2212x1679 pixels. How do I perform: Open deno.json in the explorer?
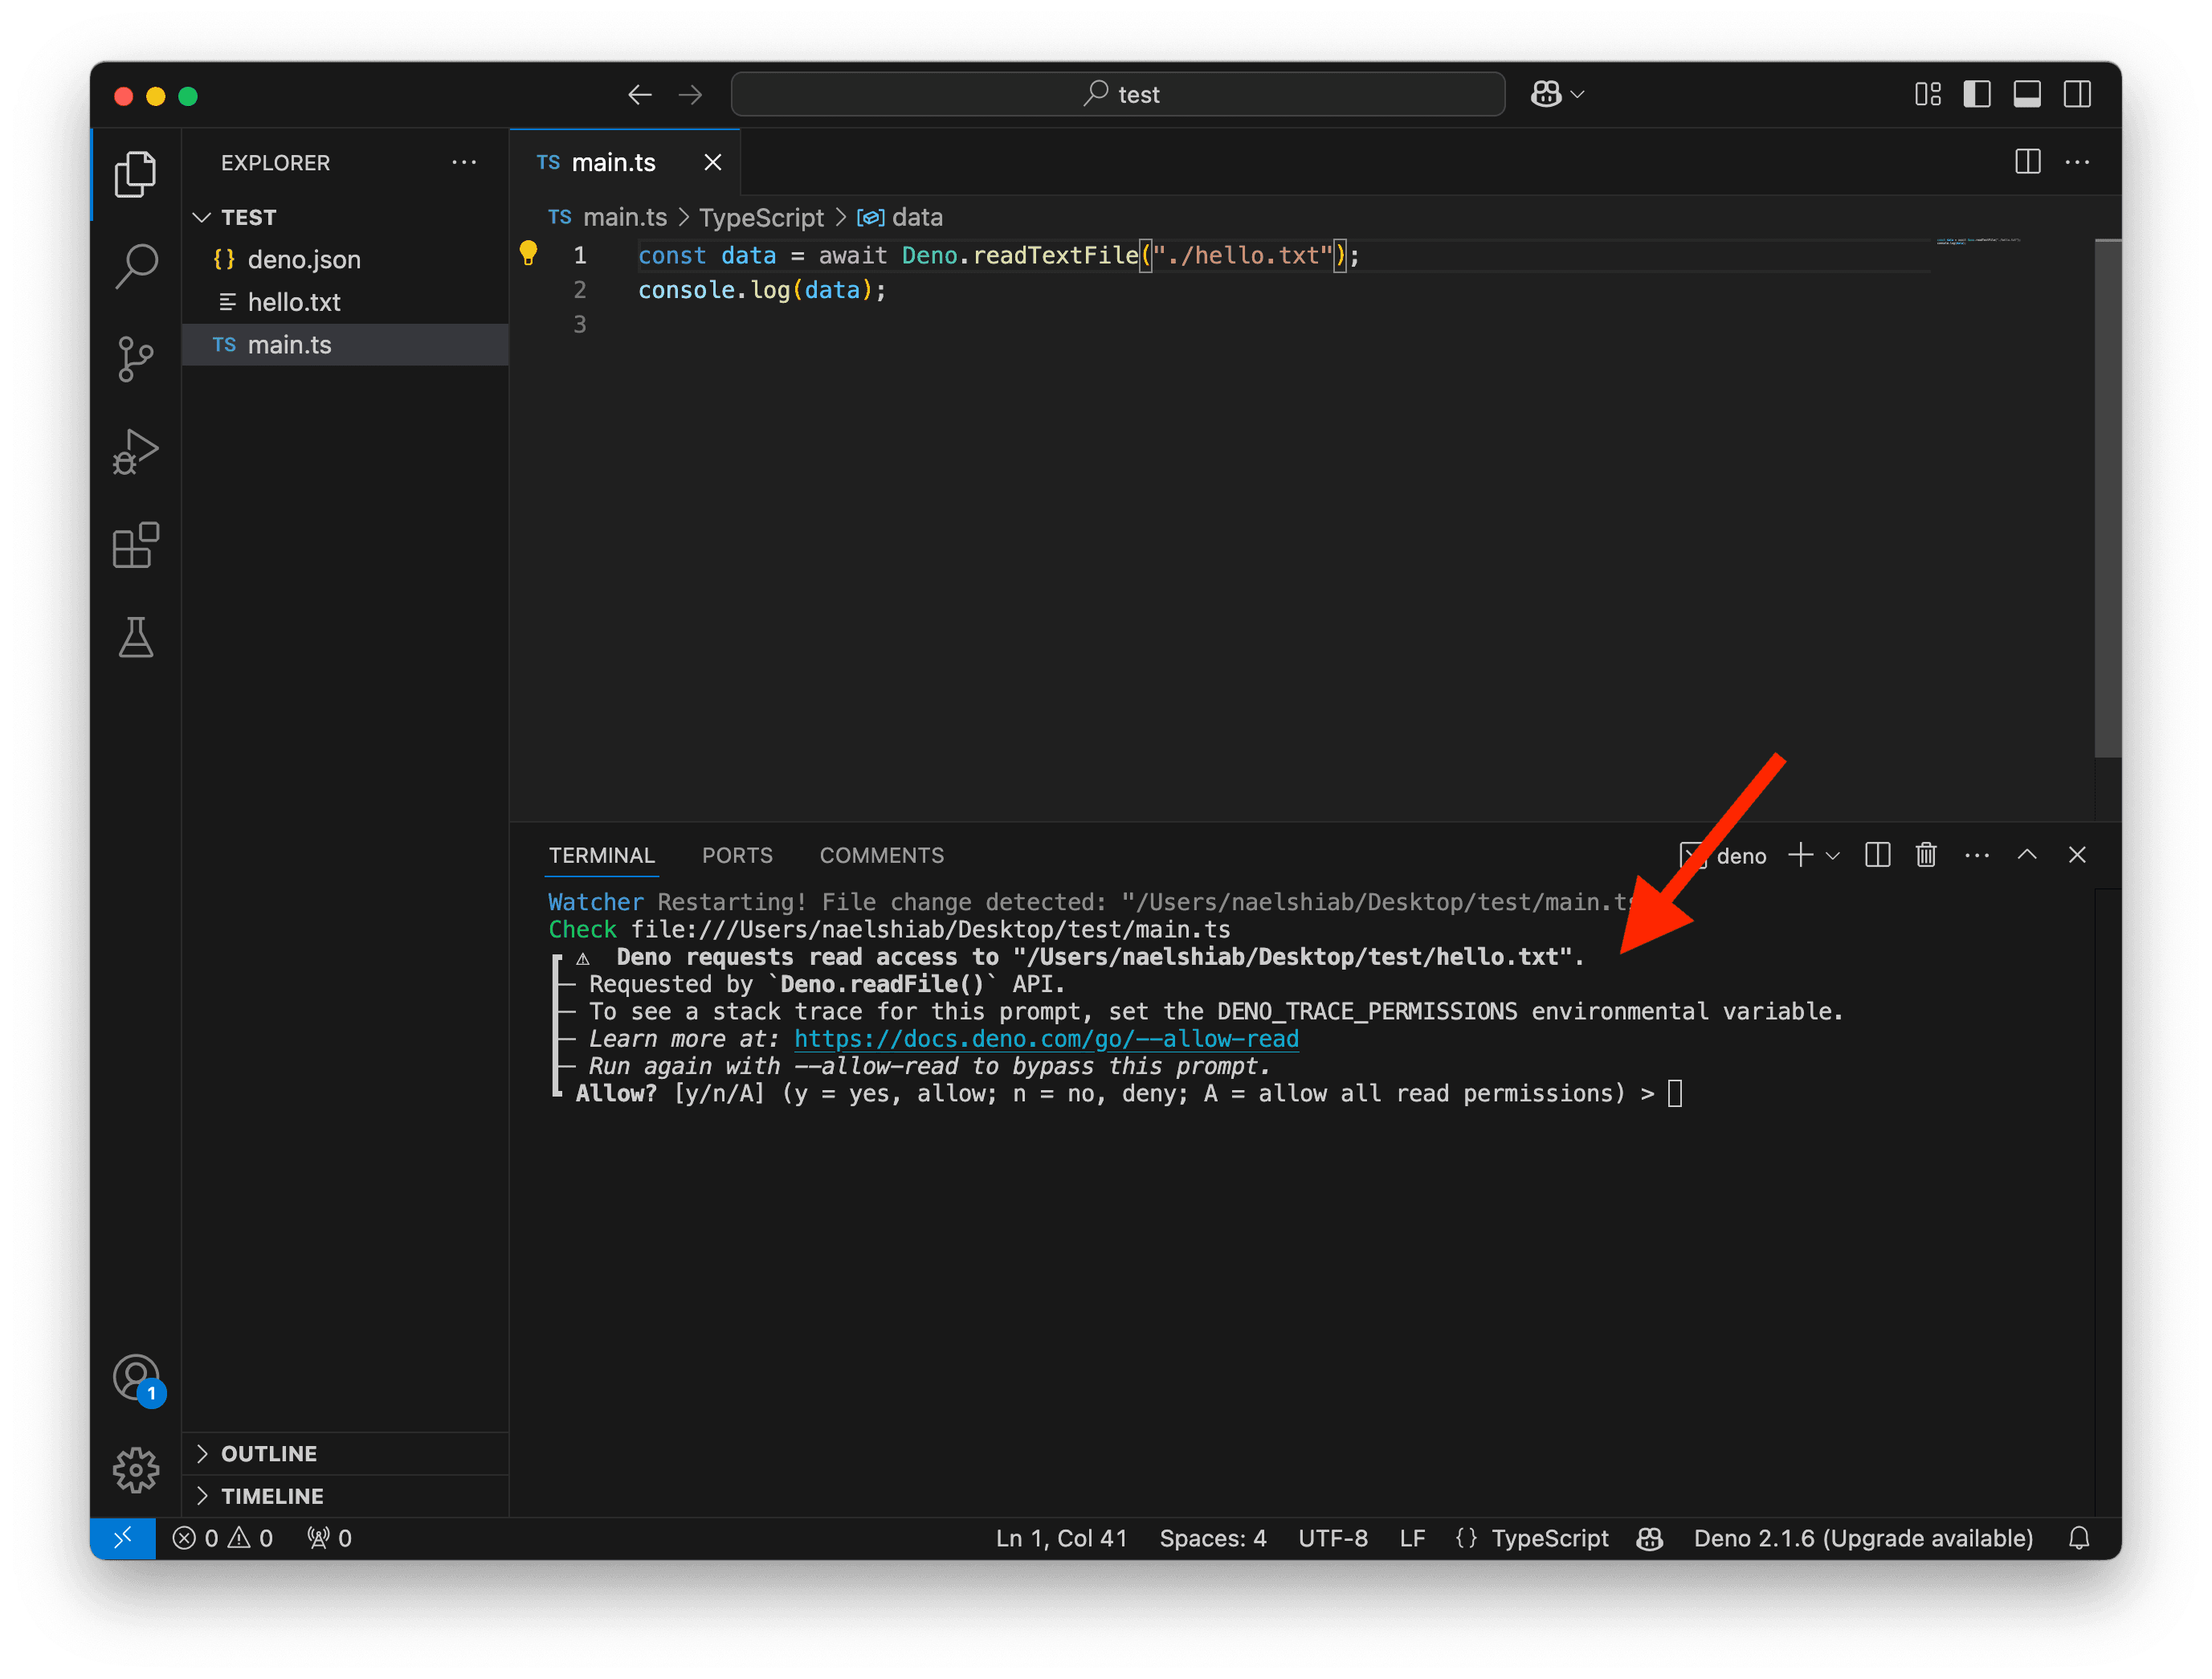[x=345, y=260]
